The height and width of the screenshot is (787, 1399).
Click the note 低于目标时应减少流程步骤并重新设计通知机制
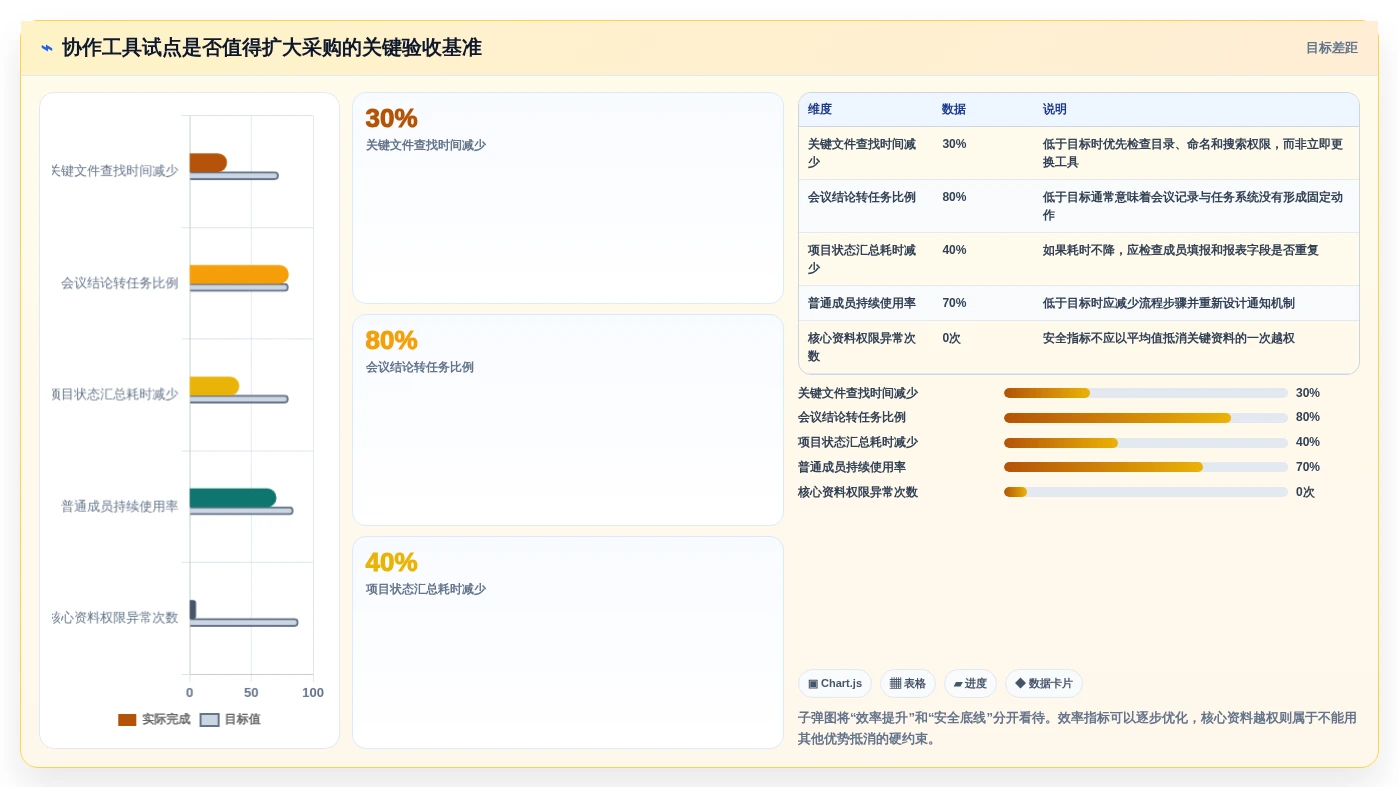pos(1169,303)
